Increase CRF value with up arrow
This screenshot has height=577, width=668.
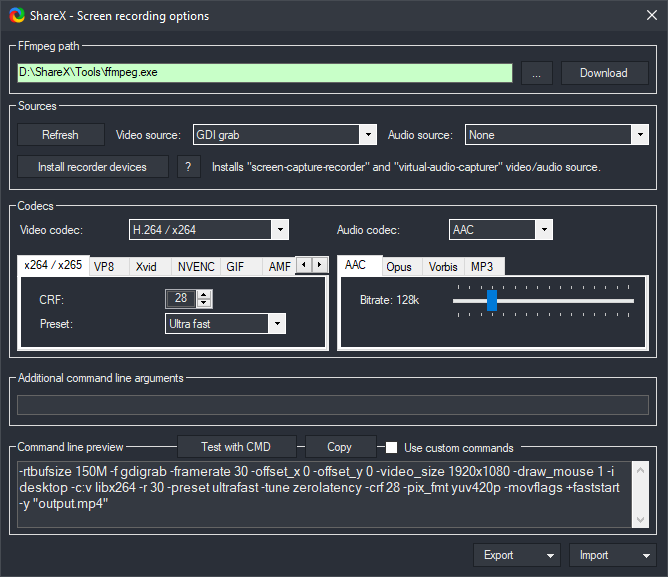204,294
